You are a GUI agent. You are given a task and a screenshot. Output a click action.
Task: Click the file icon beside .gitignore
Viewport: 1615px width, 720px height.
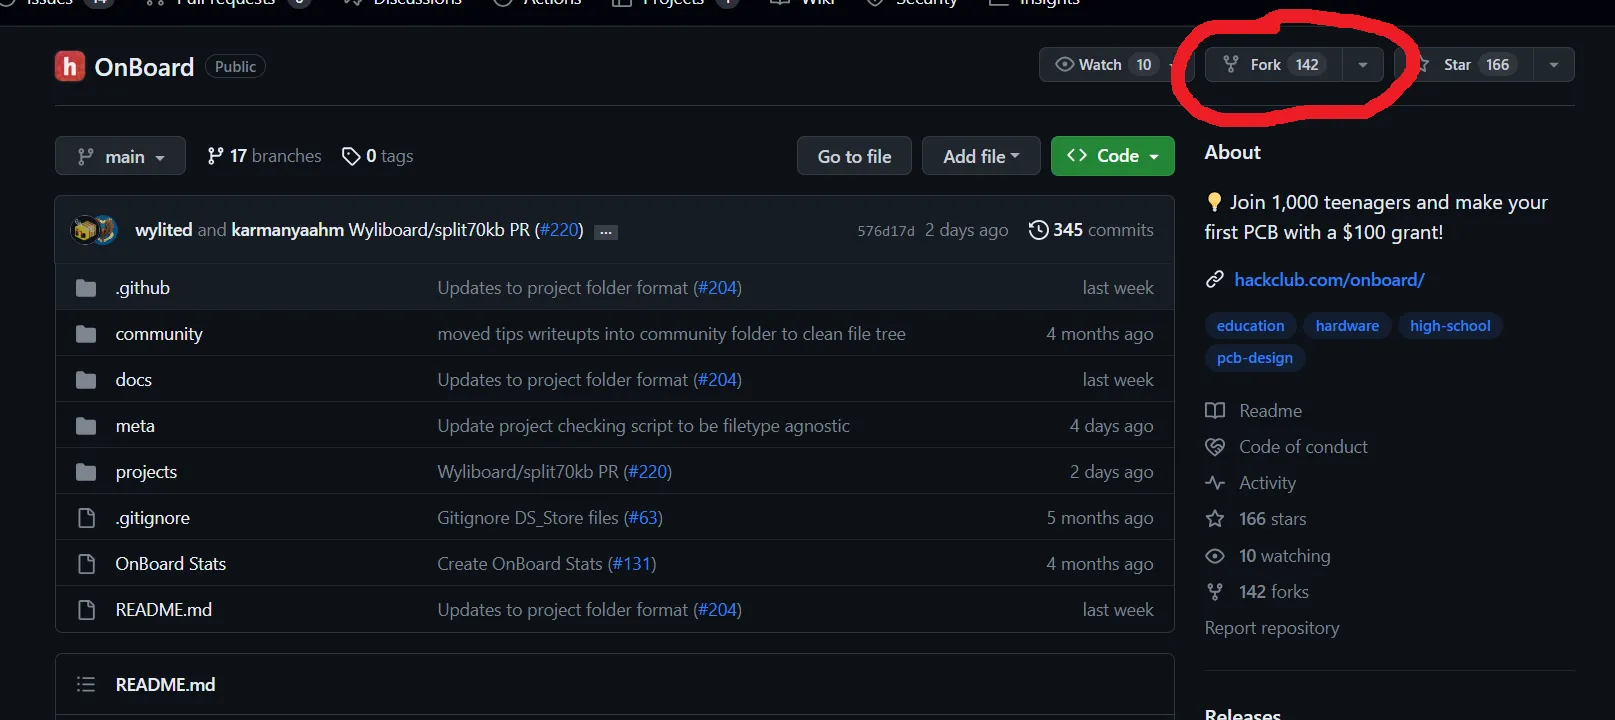point(87,518)
